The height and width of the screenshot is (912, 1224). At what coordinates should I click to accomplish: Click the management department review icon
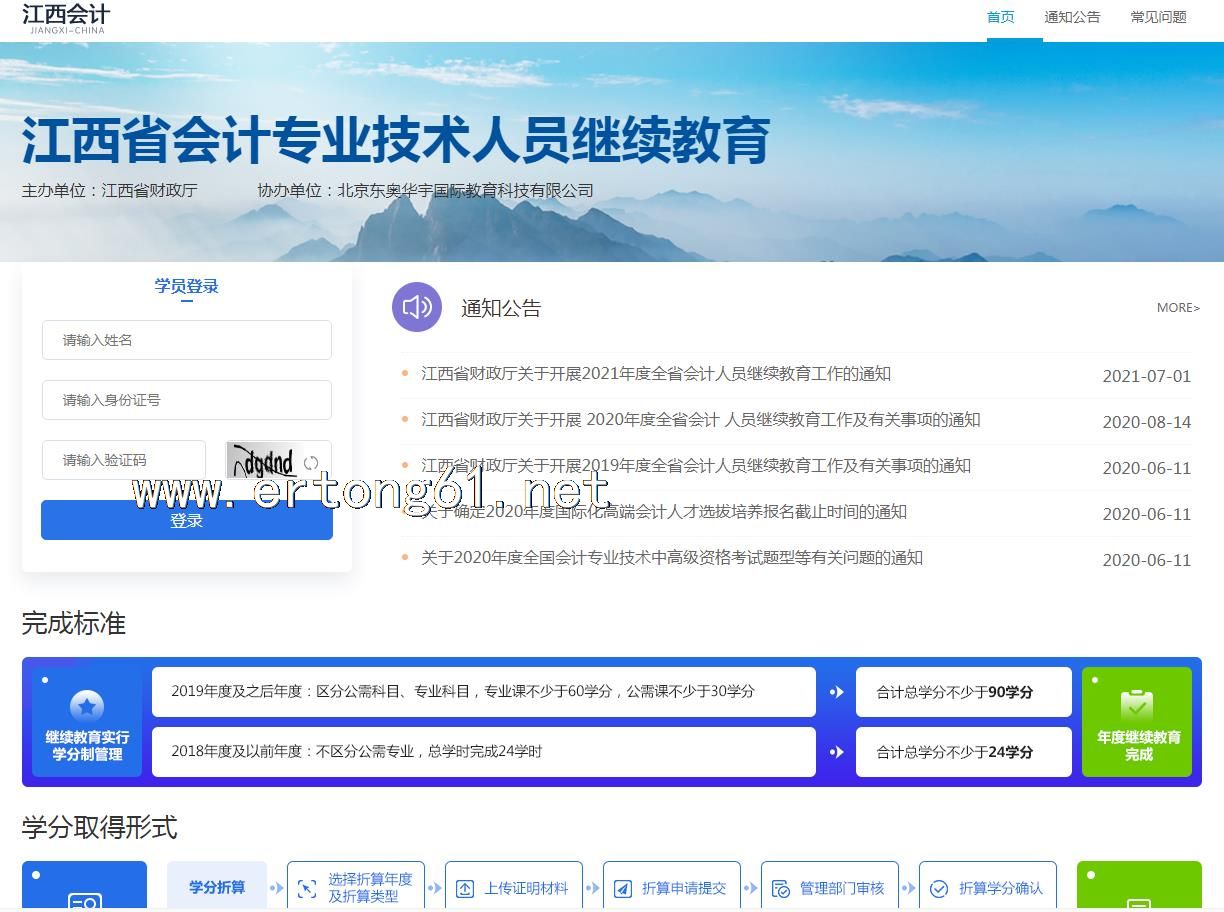coord(781,888)
